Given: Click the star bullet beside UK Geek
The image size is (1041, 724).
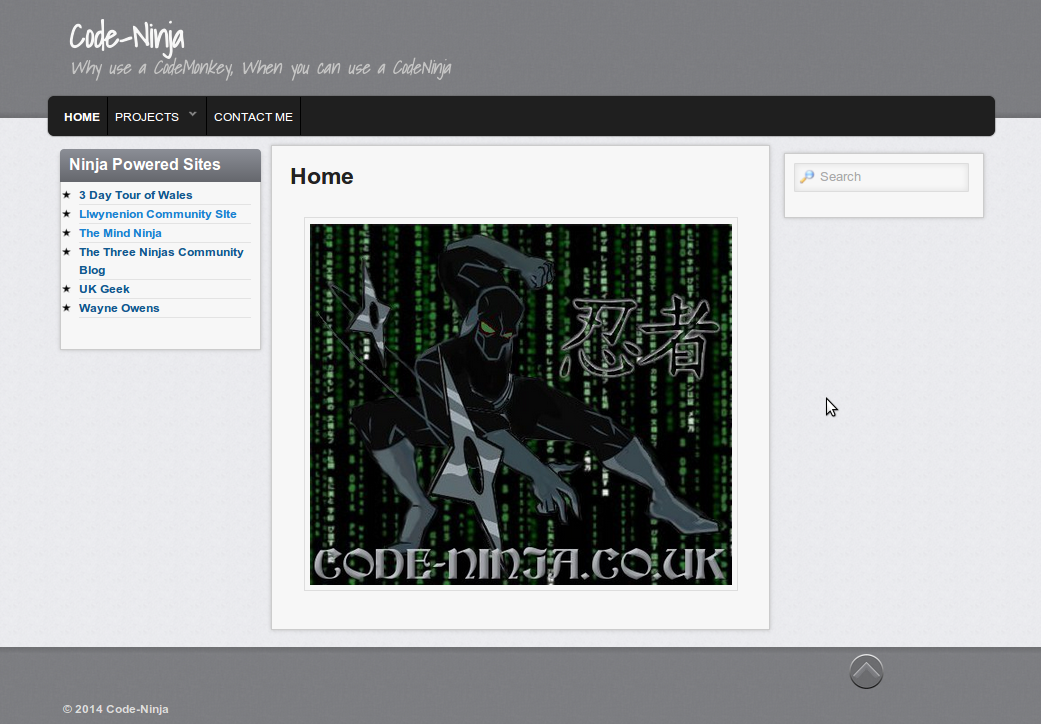Looking at the screenshot, I should [67, 289].
